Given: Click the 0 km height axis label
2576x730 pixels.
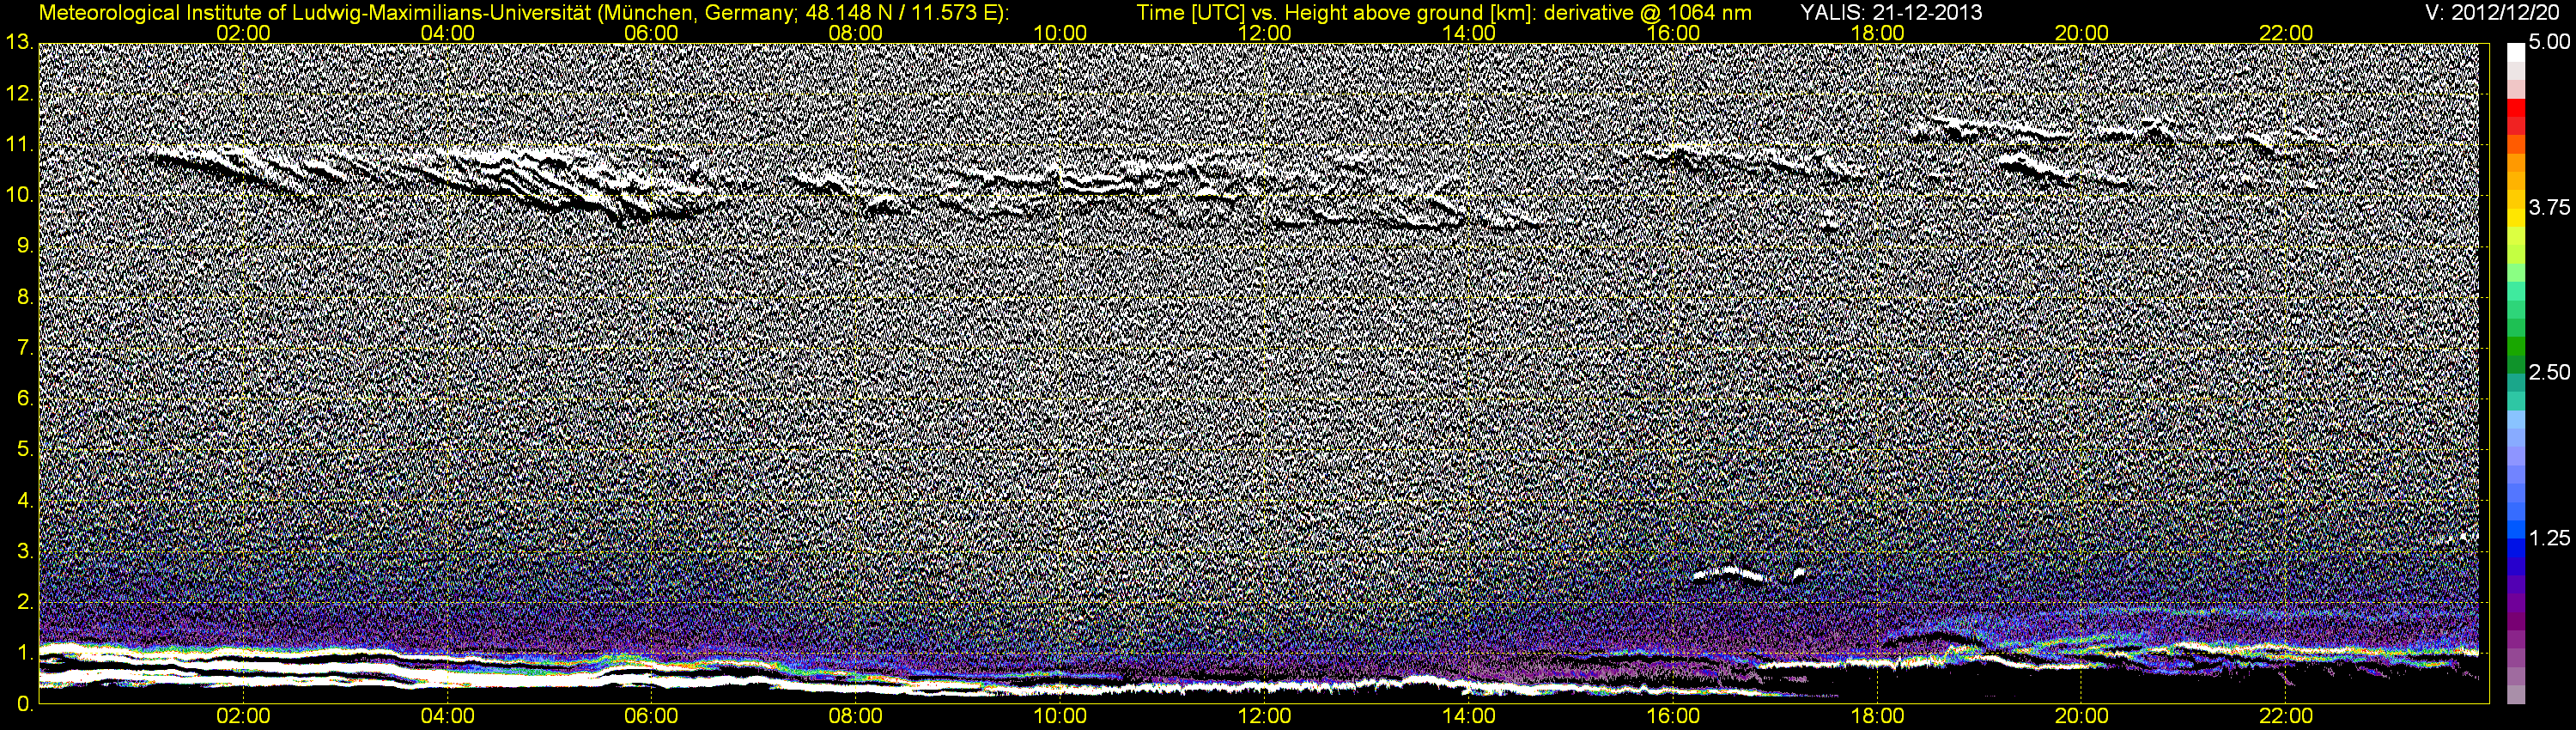Looking at the screenshot, I should click(25, 704).
